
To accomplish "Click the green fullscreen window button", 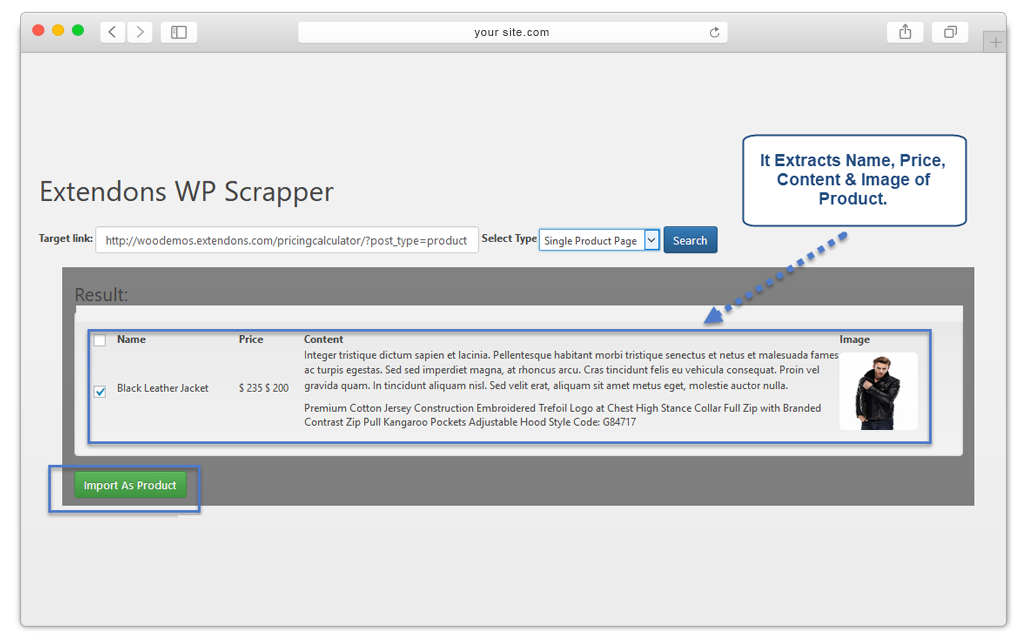I will pyautogui.click(x=78, y=31).
